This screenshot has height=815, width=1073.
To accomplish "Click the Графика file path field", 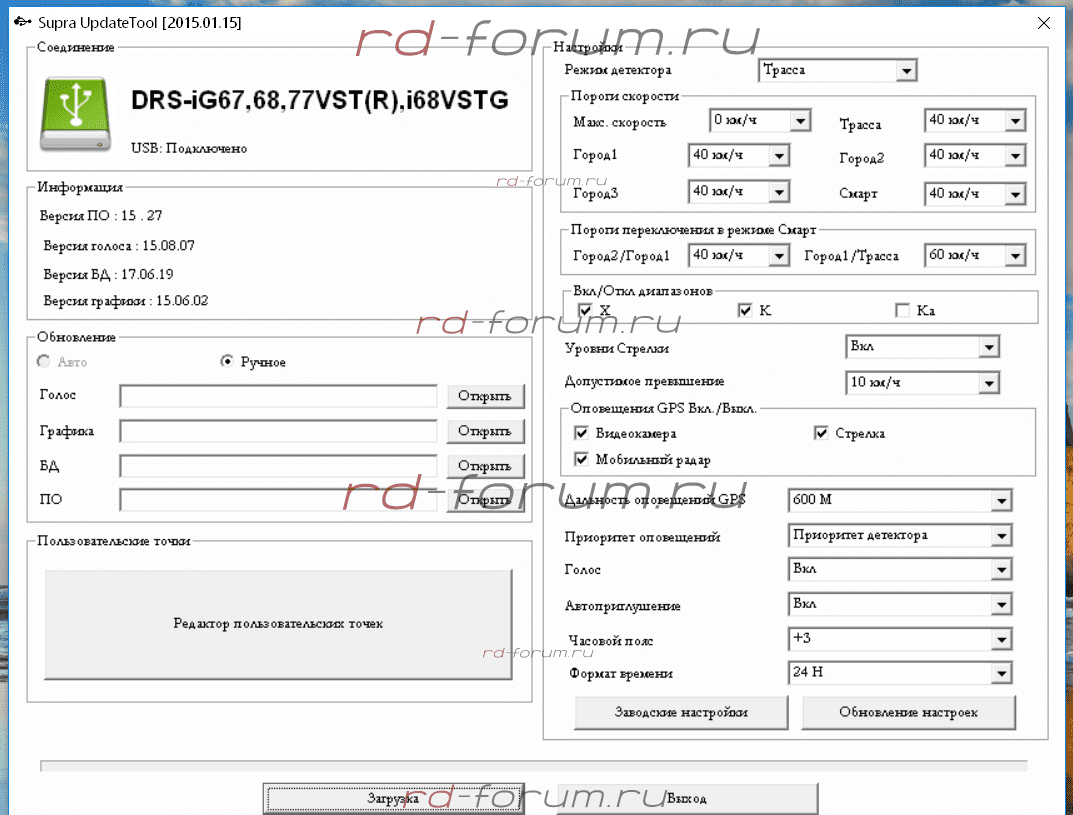I will tap(278, 431).
